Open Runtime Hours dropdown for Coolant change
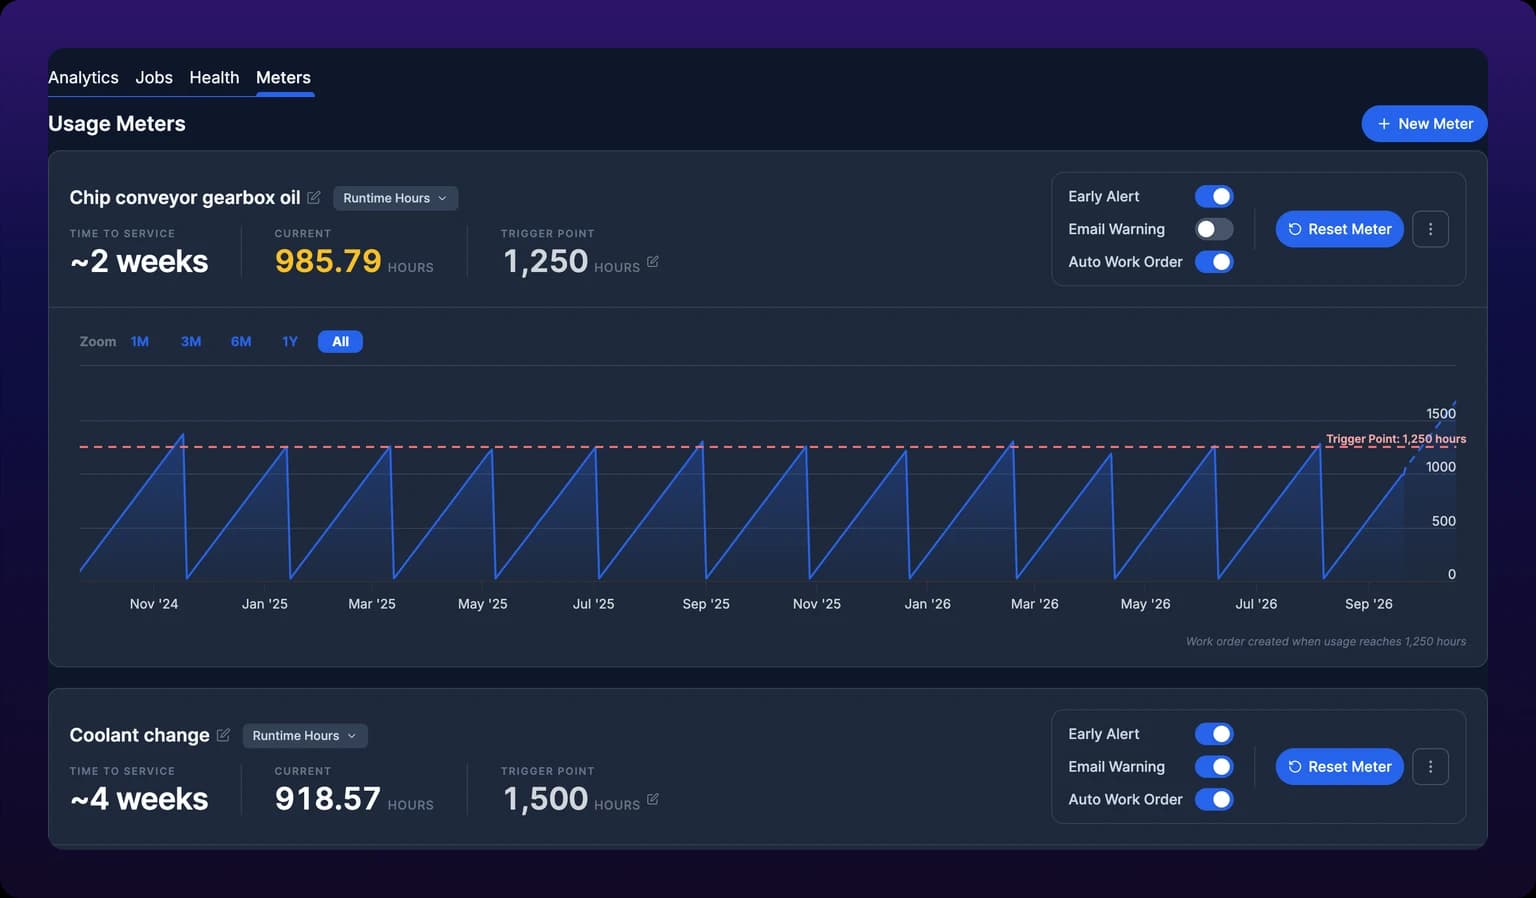 click(305, 736)
